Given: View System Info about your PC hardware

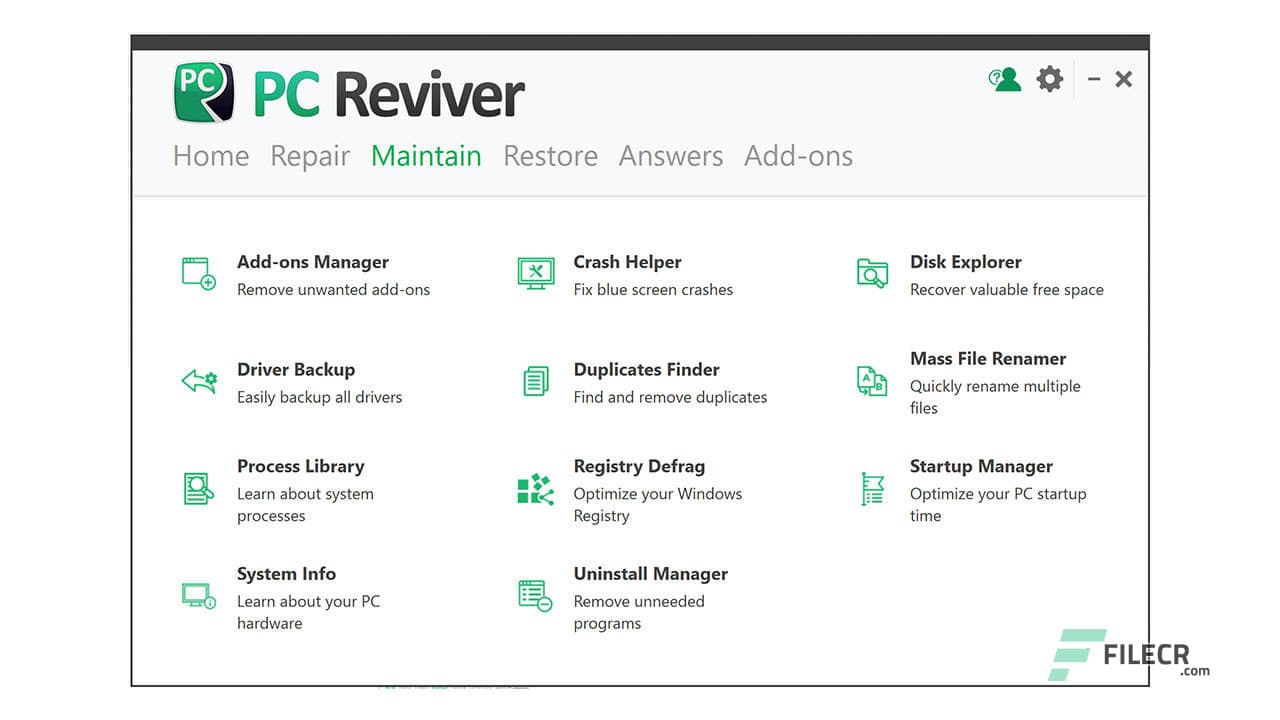Looking at the screenshot, I should coord(286,573).
